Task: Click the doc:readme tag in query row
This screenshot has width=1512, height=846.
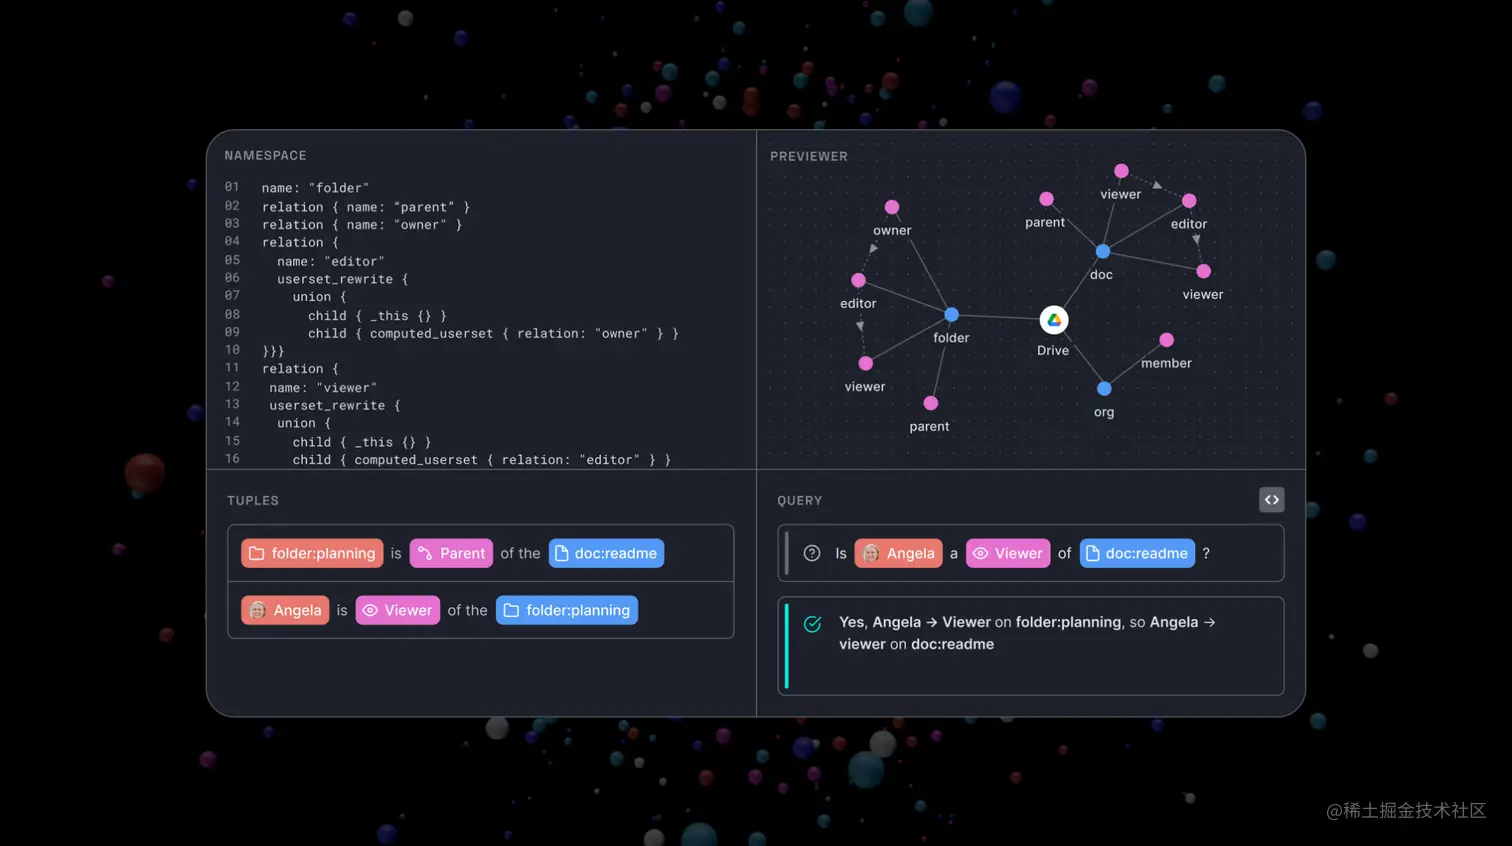Action: click(1137, 553)
